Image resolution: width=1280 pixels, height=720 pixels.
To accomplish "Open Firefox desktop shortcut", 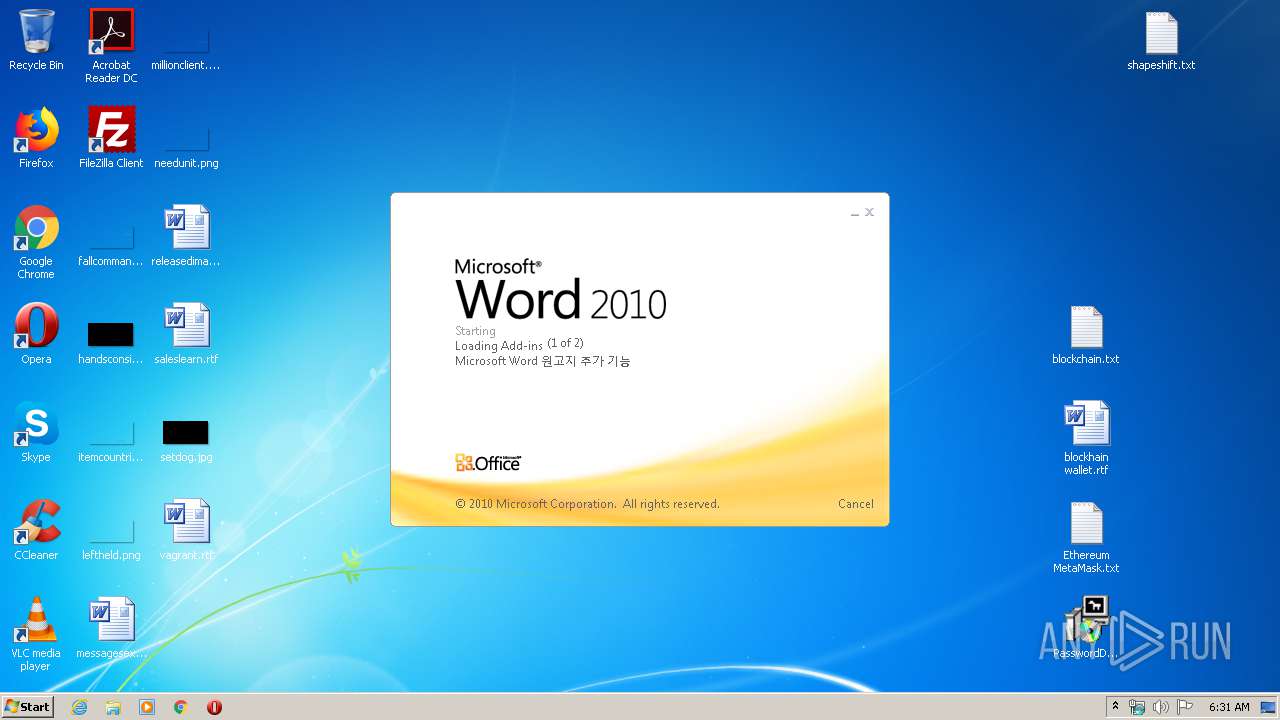I will [36, 138].
